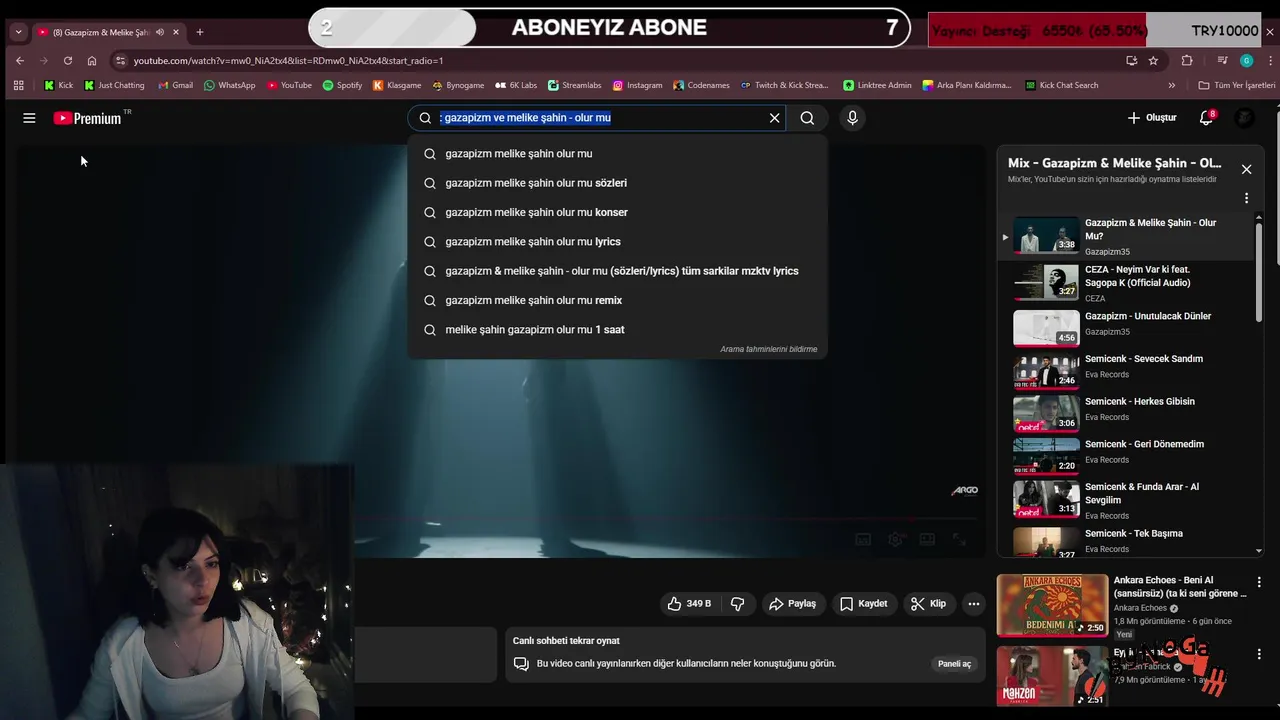Select suggestion ending with '1 saat'
This screenshot has height=720, width=1280.
point(617,329)
